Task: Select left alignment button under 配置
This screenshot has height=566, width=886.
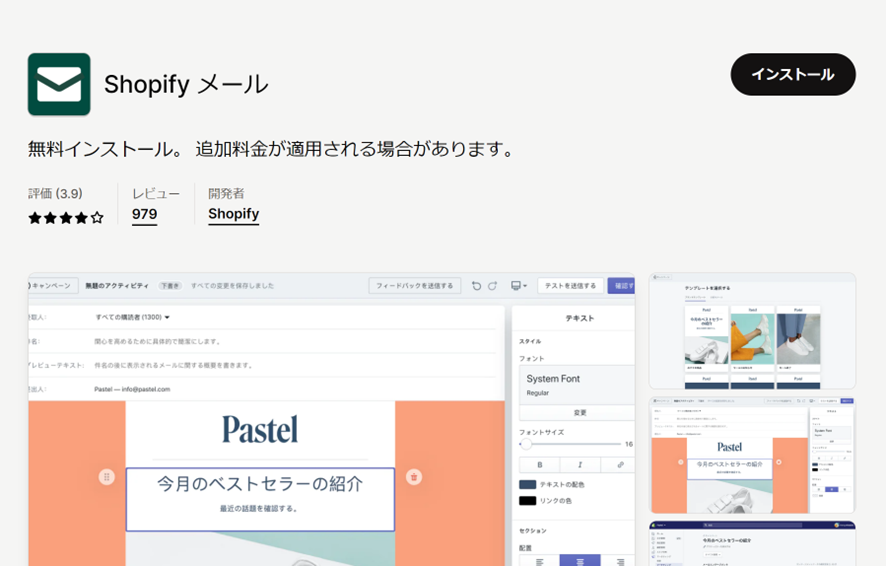Action: pyautogui.click(x=540, y=560)
